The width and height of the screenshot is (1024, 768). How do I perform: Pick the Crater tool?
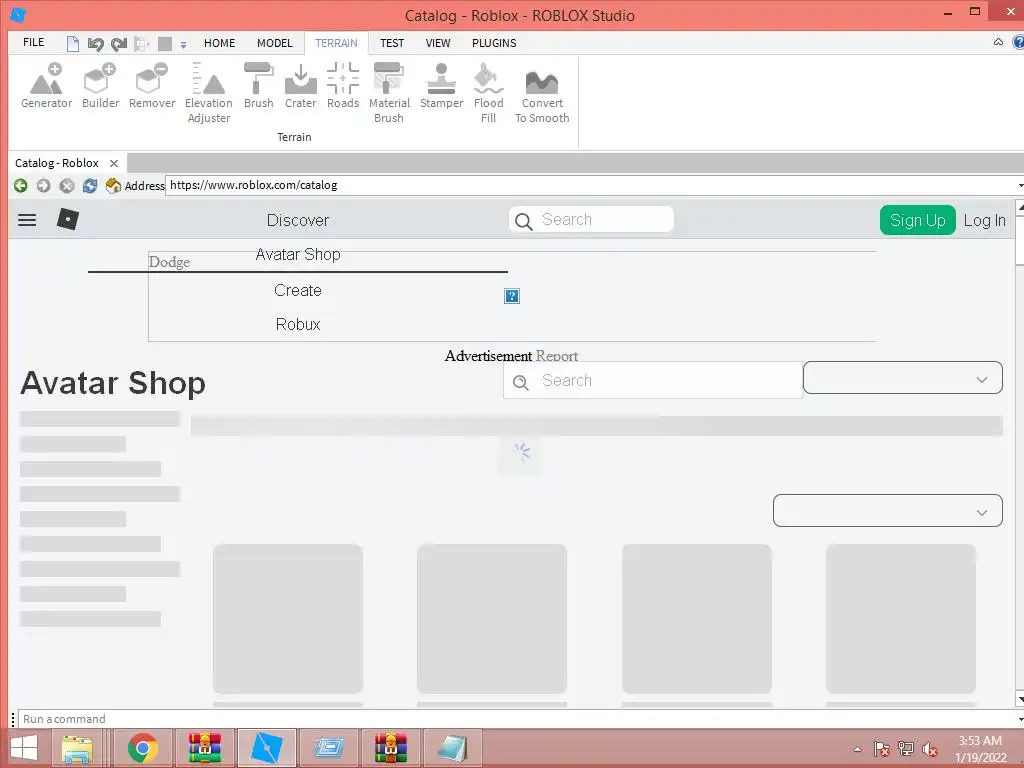[300, 86]
